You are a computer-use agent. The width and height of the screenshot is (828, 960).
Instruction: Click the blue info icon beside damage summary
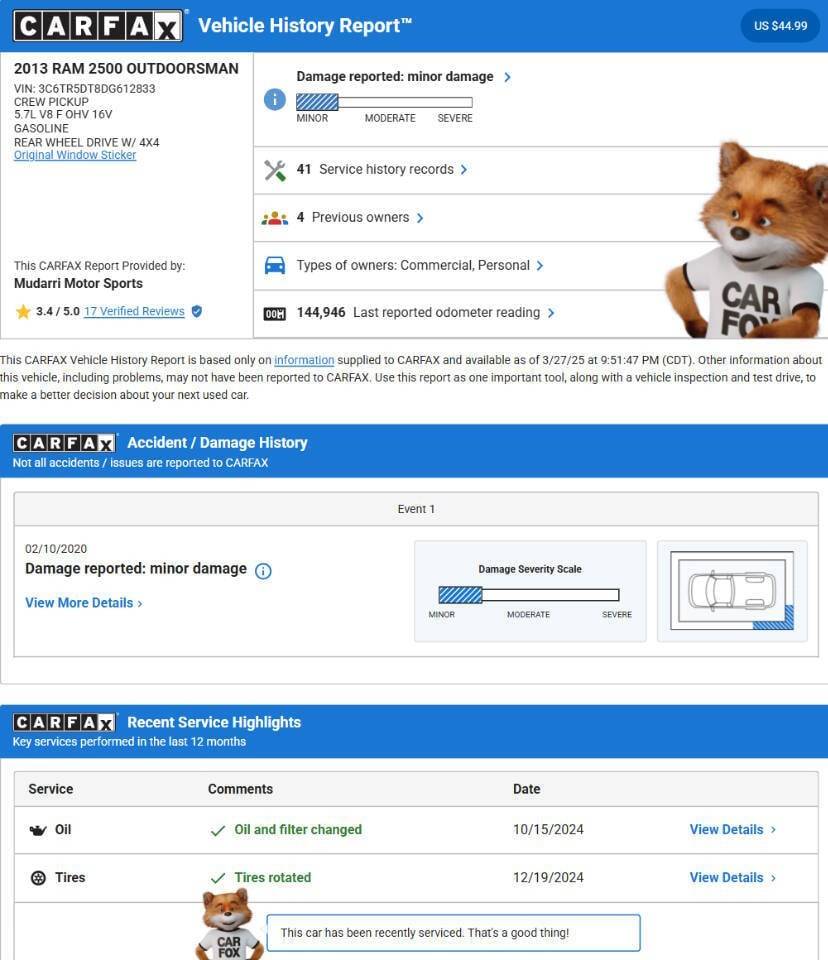coord(274,99)
